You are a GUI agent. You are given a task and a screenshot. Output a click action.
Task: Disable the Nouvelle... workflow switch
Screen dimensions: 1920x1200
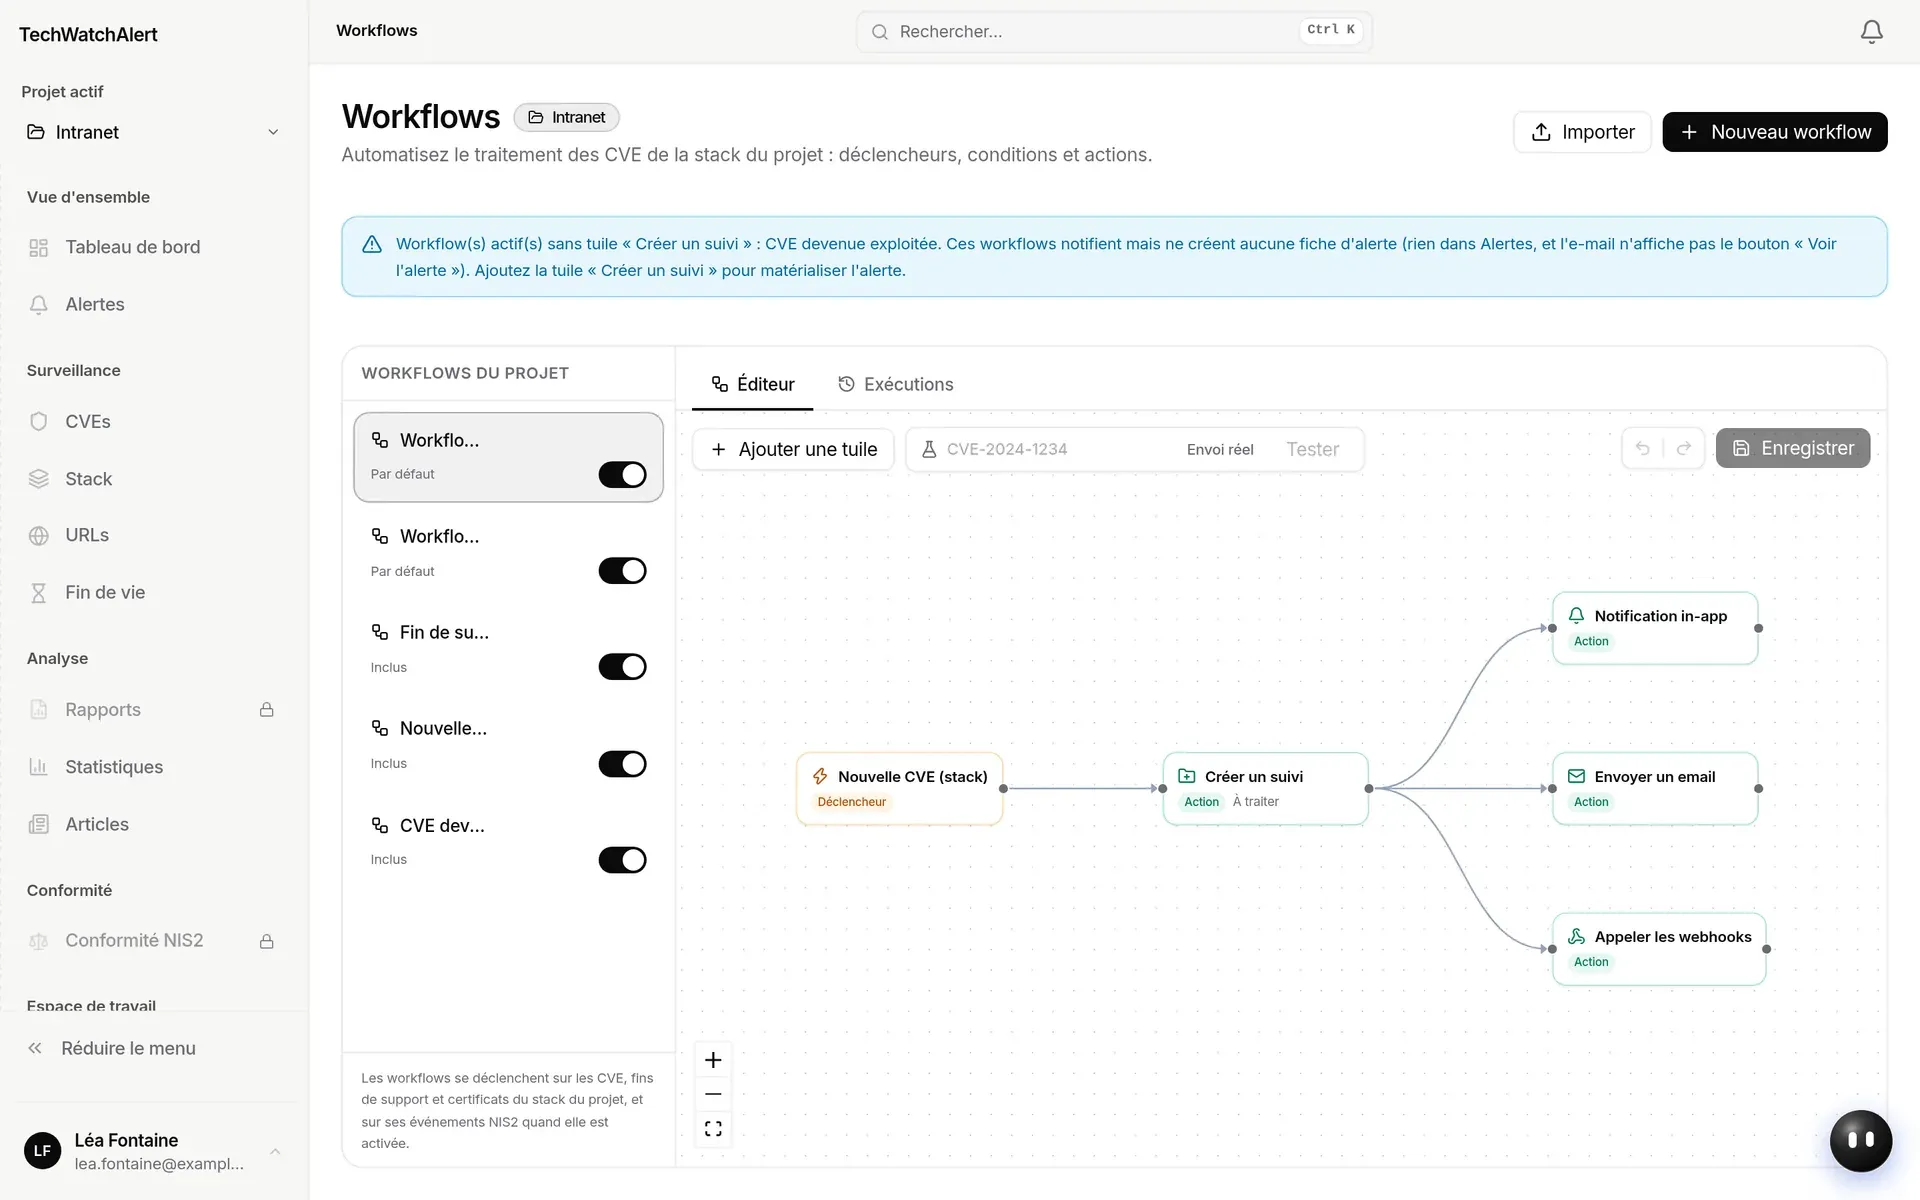[622, 764]
